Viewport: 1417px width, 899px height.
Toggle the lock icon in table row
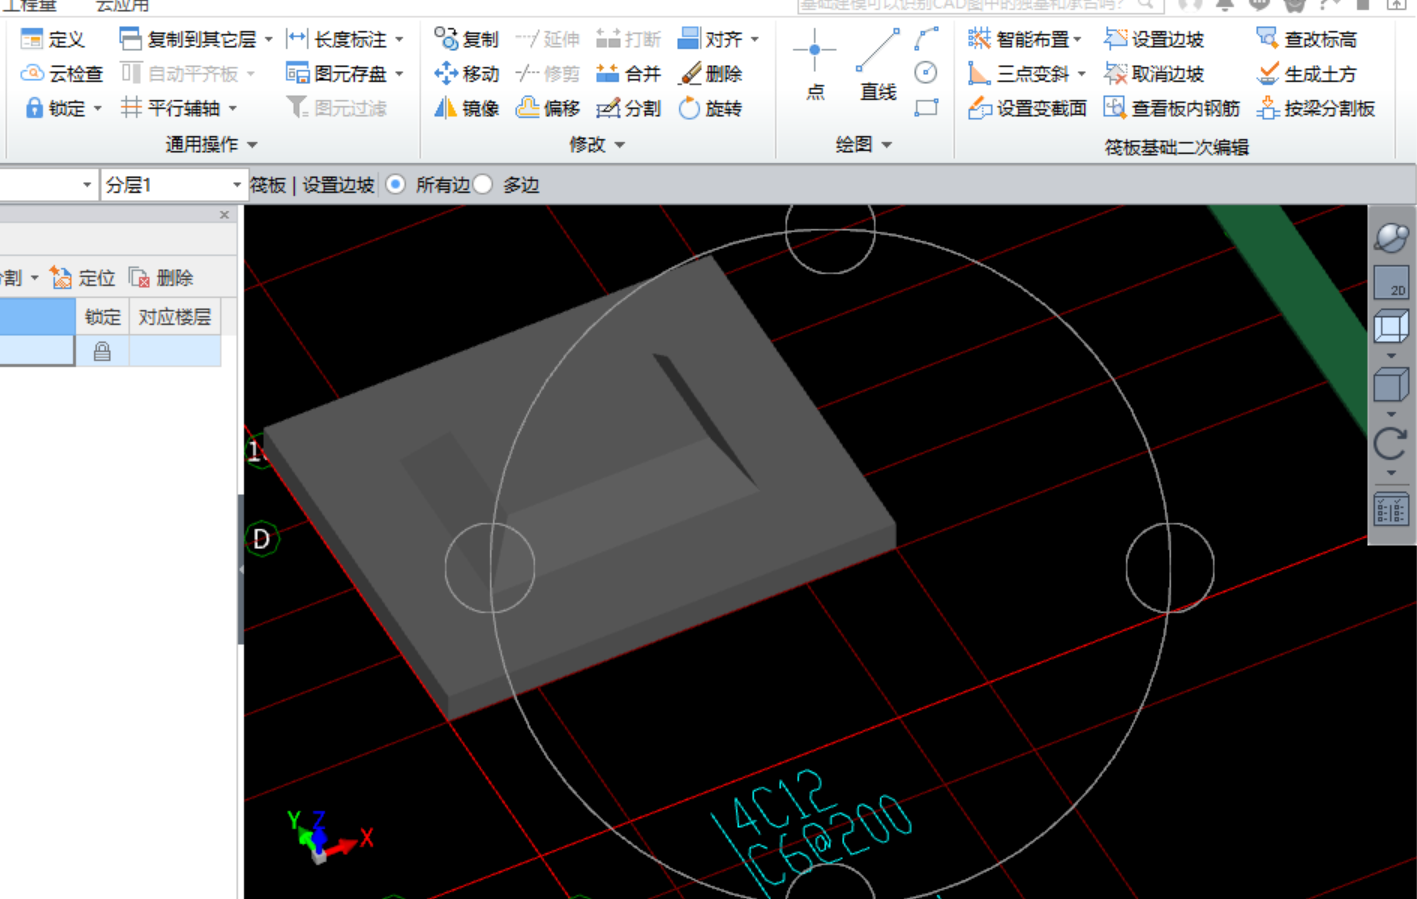tap(102, 351)
